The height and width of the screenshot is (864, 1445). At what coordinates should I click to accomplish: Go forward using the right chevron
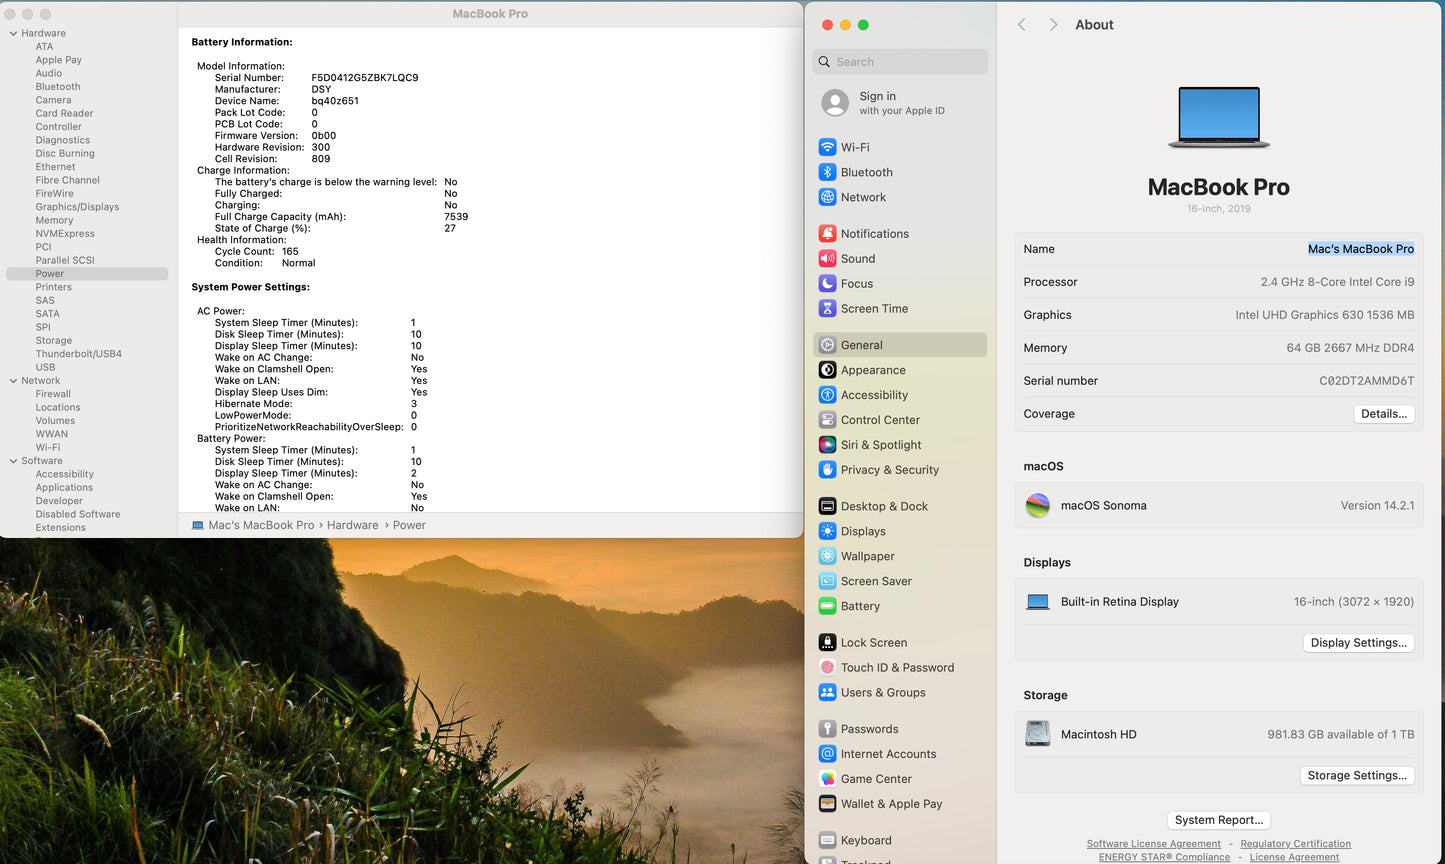[1053, 25]
